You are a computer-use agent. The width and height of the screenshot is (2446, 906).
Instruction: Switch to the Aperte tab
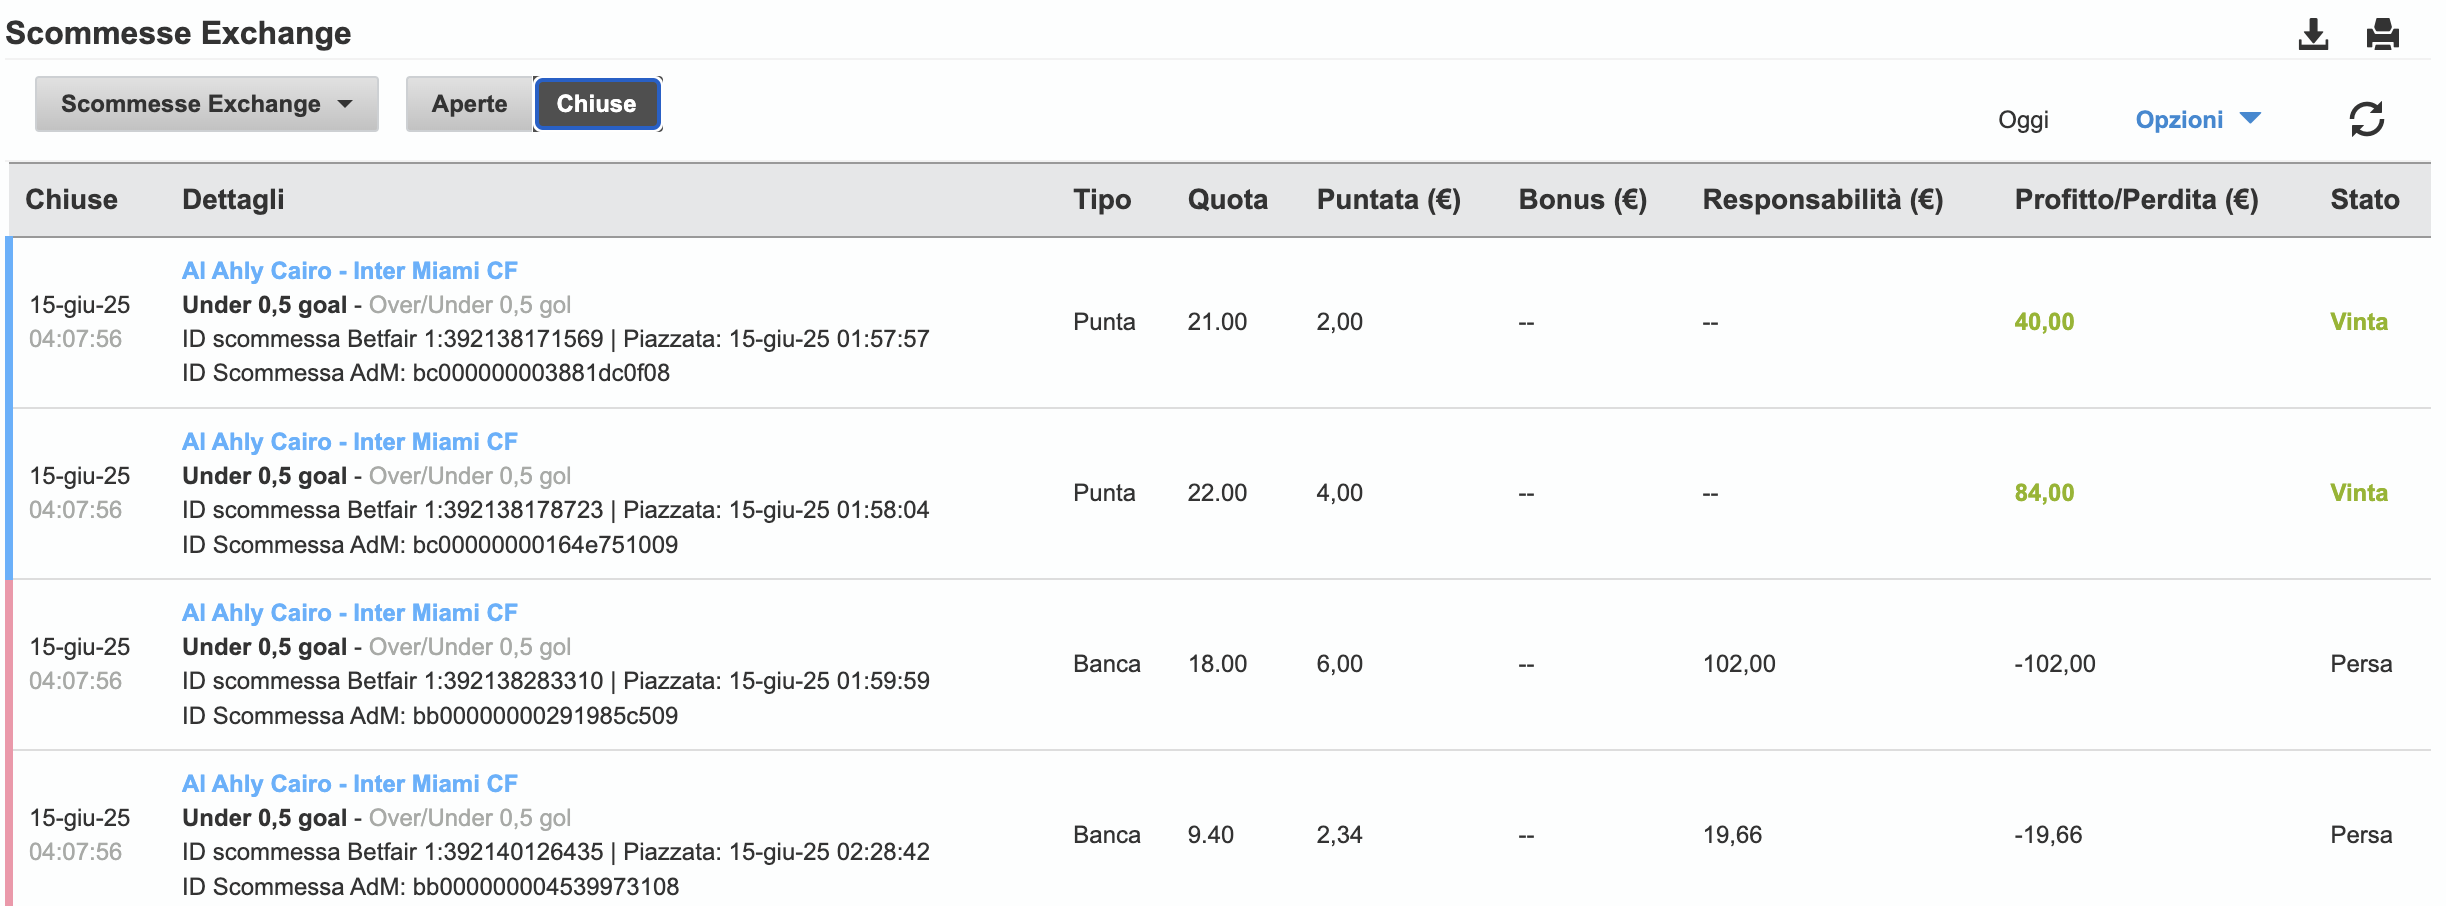tap(469, 104)
